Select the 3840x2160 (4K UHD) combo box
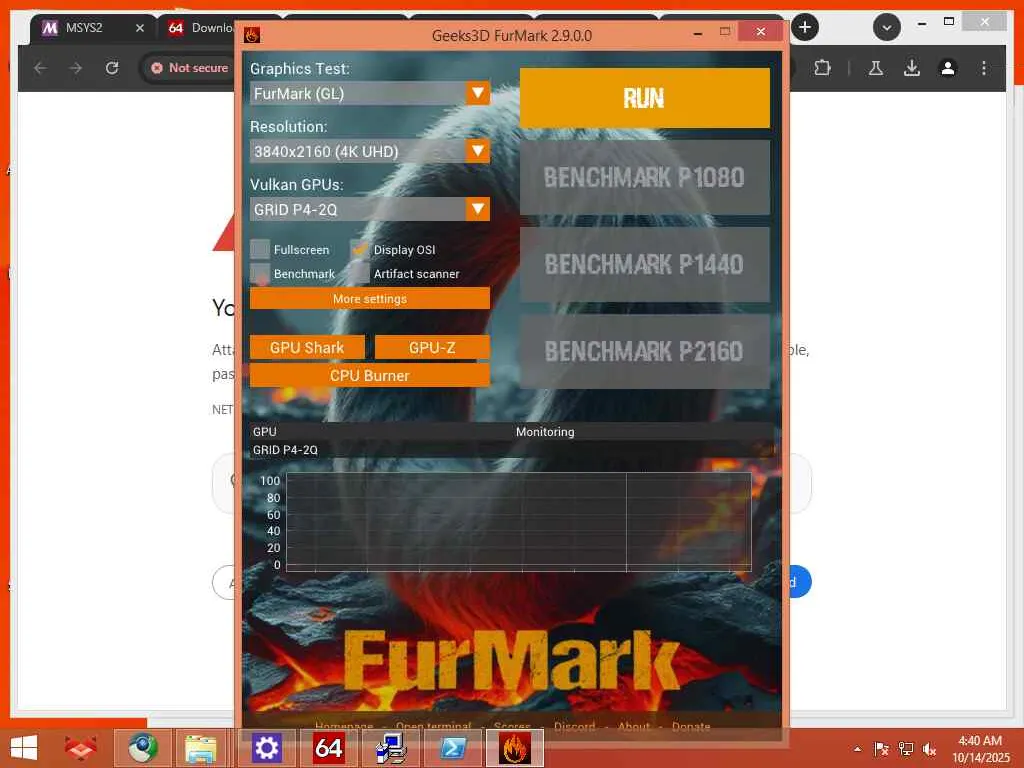 370,152
